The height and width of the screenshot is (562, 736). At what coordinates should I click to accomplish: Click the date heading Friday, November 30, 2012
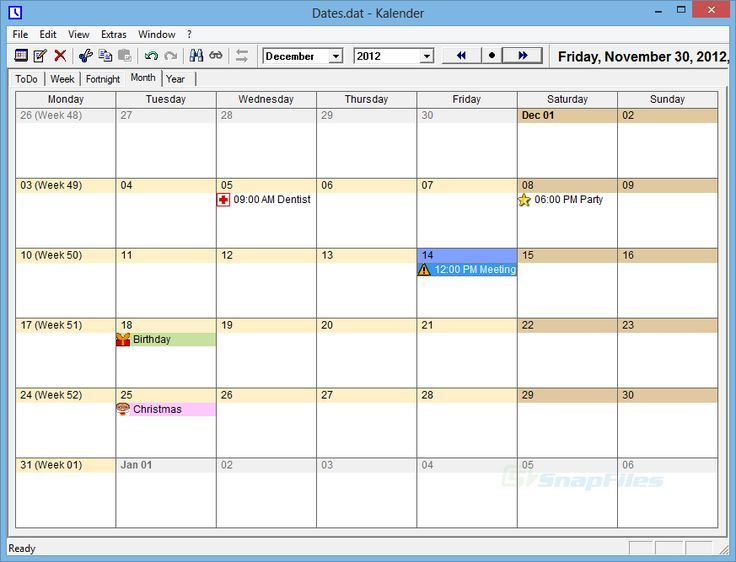pyautogui.click(x=643, y=57)
